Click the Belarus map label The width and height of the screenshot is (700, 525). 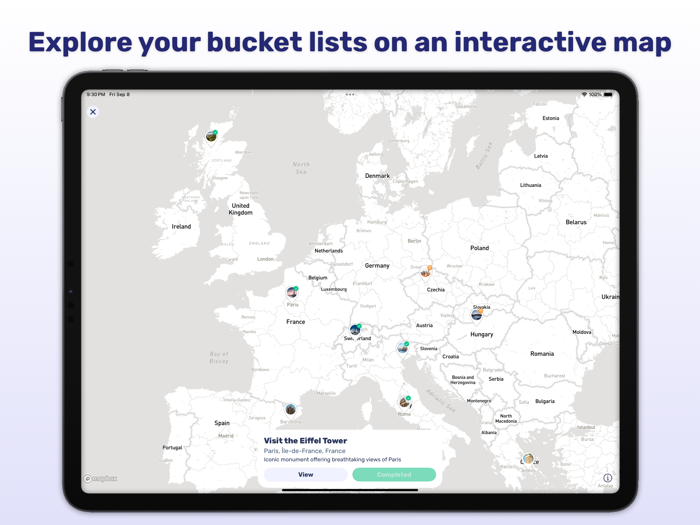[x=576, y=222]
